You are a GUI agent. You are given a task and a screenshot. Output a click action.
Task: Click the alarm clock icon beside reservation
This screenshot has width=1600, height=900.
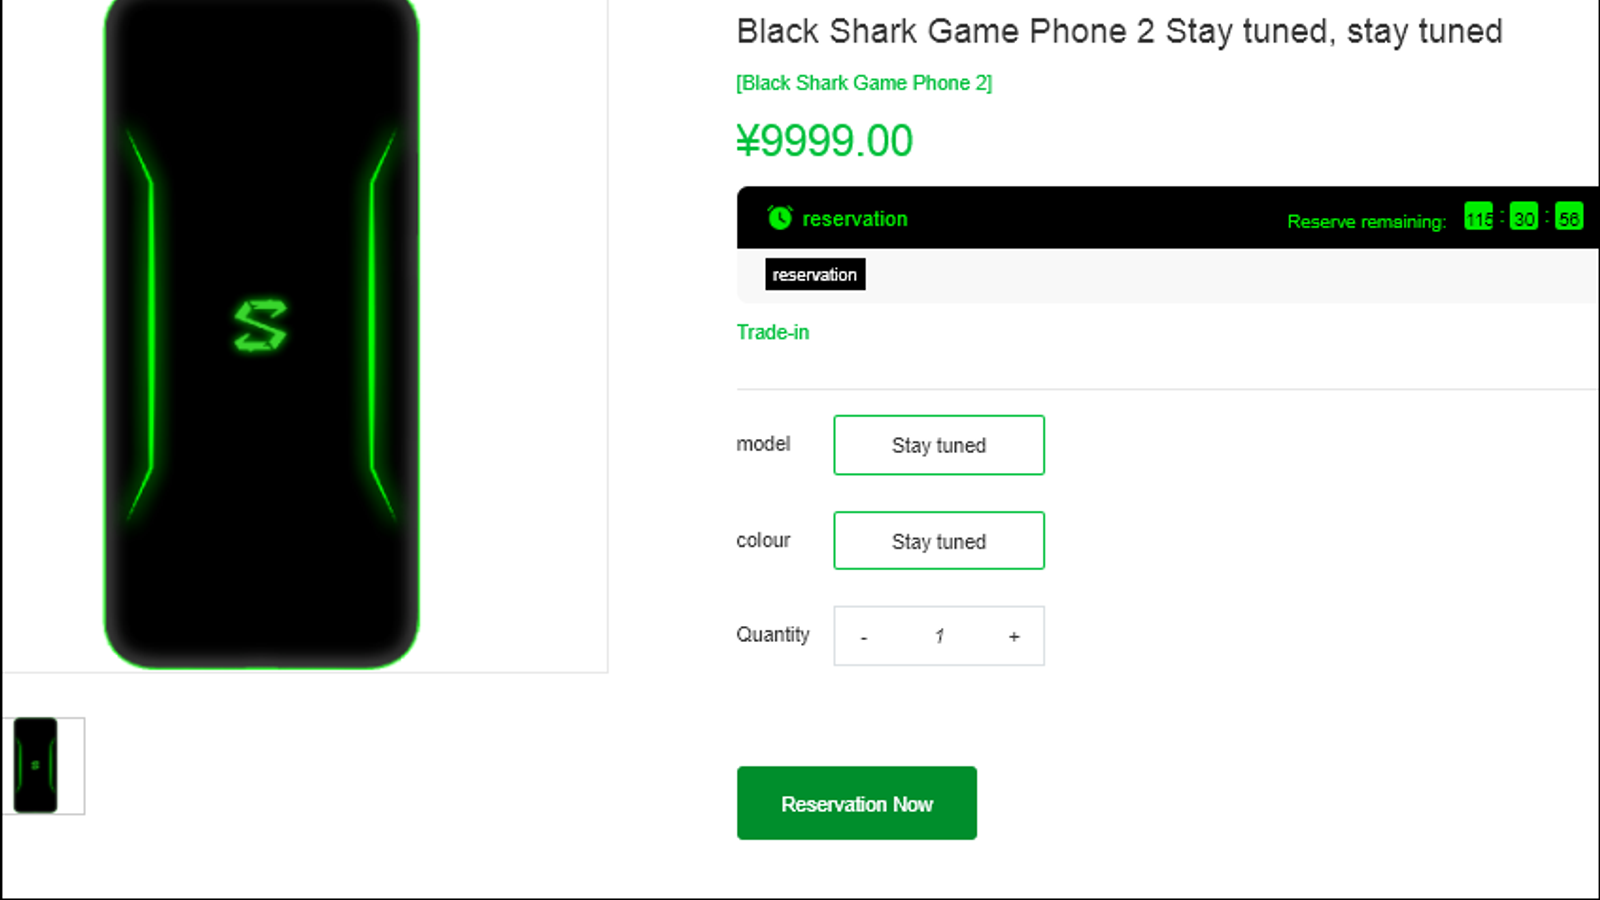tap(780, 218)
